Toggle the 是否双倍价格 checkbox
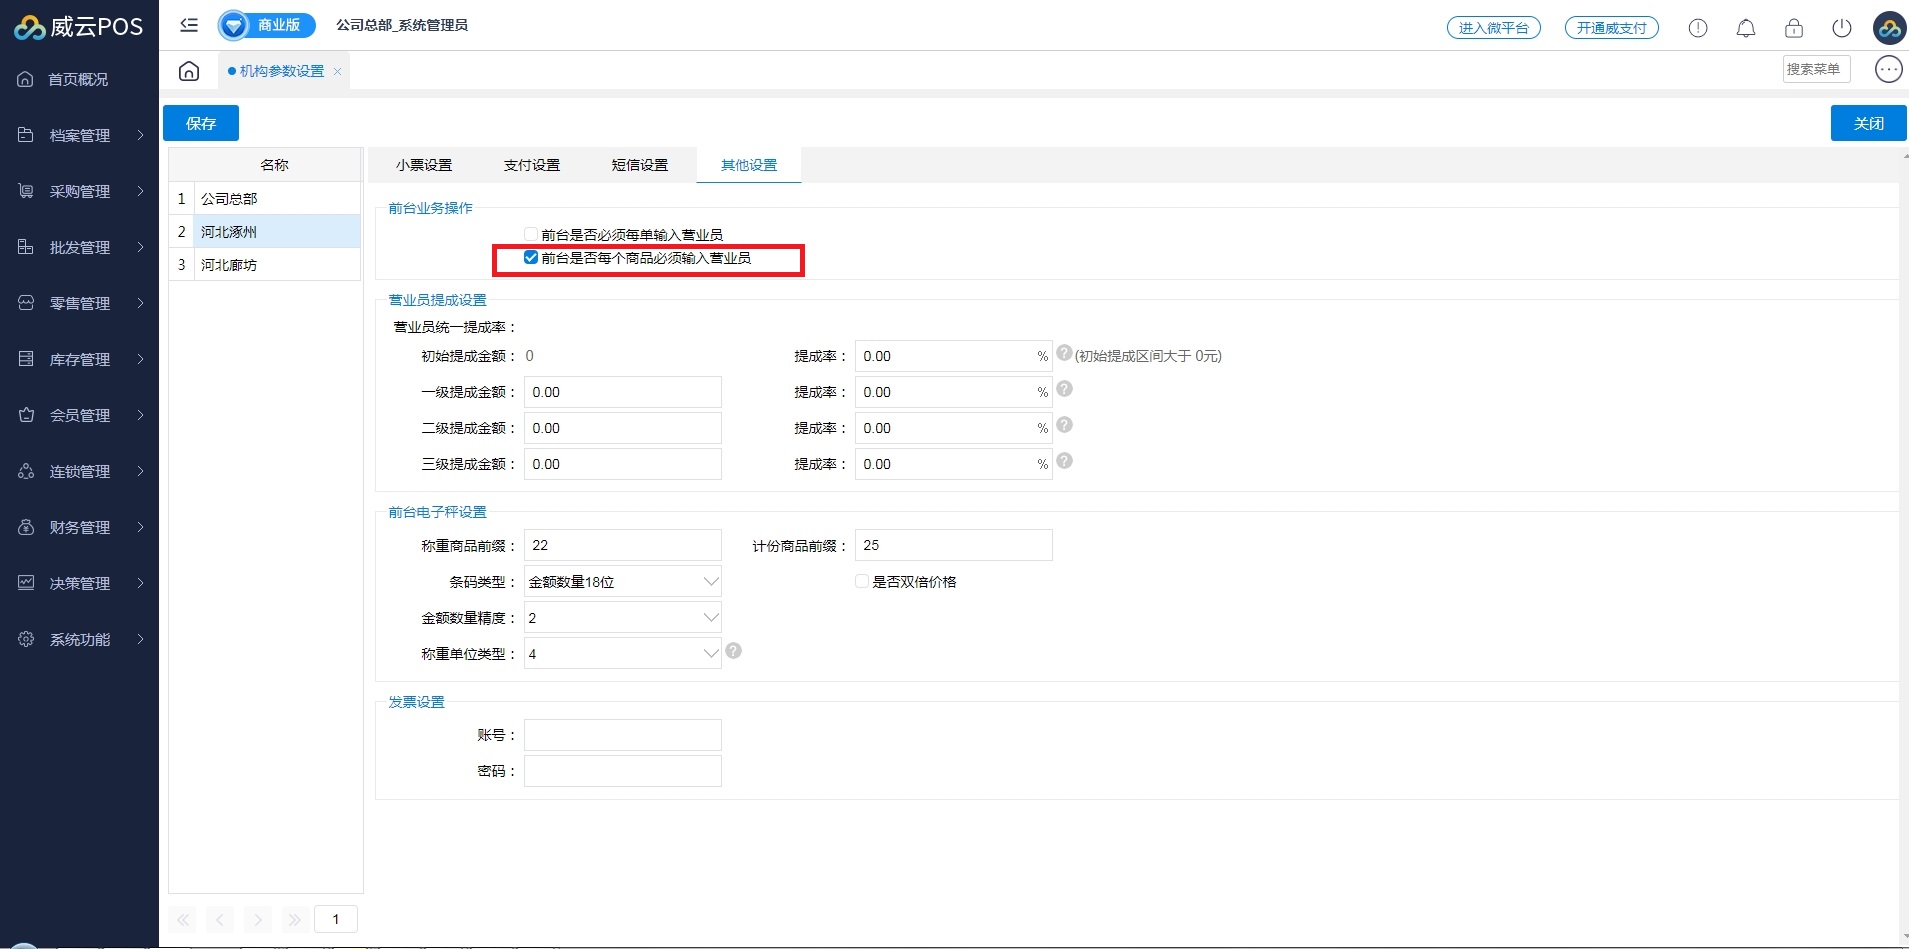1909x949 pixels. (x=862, y=582)
